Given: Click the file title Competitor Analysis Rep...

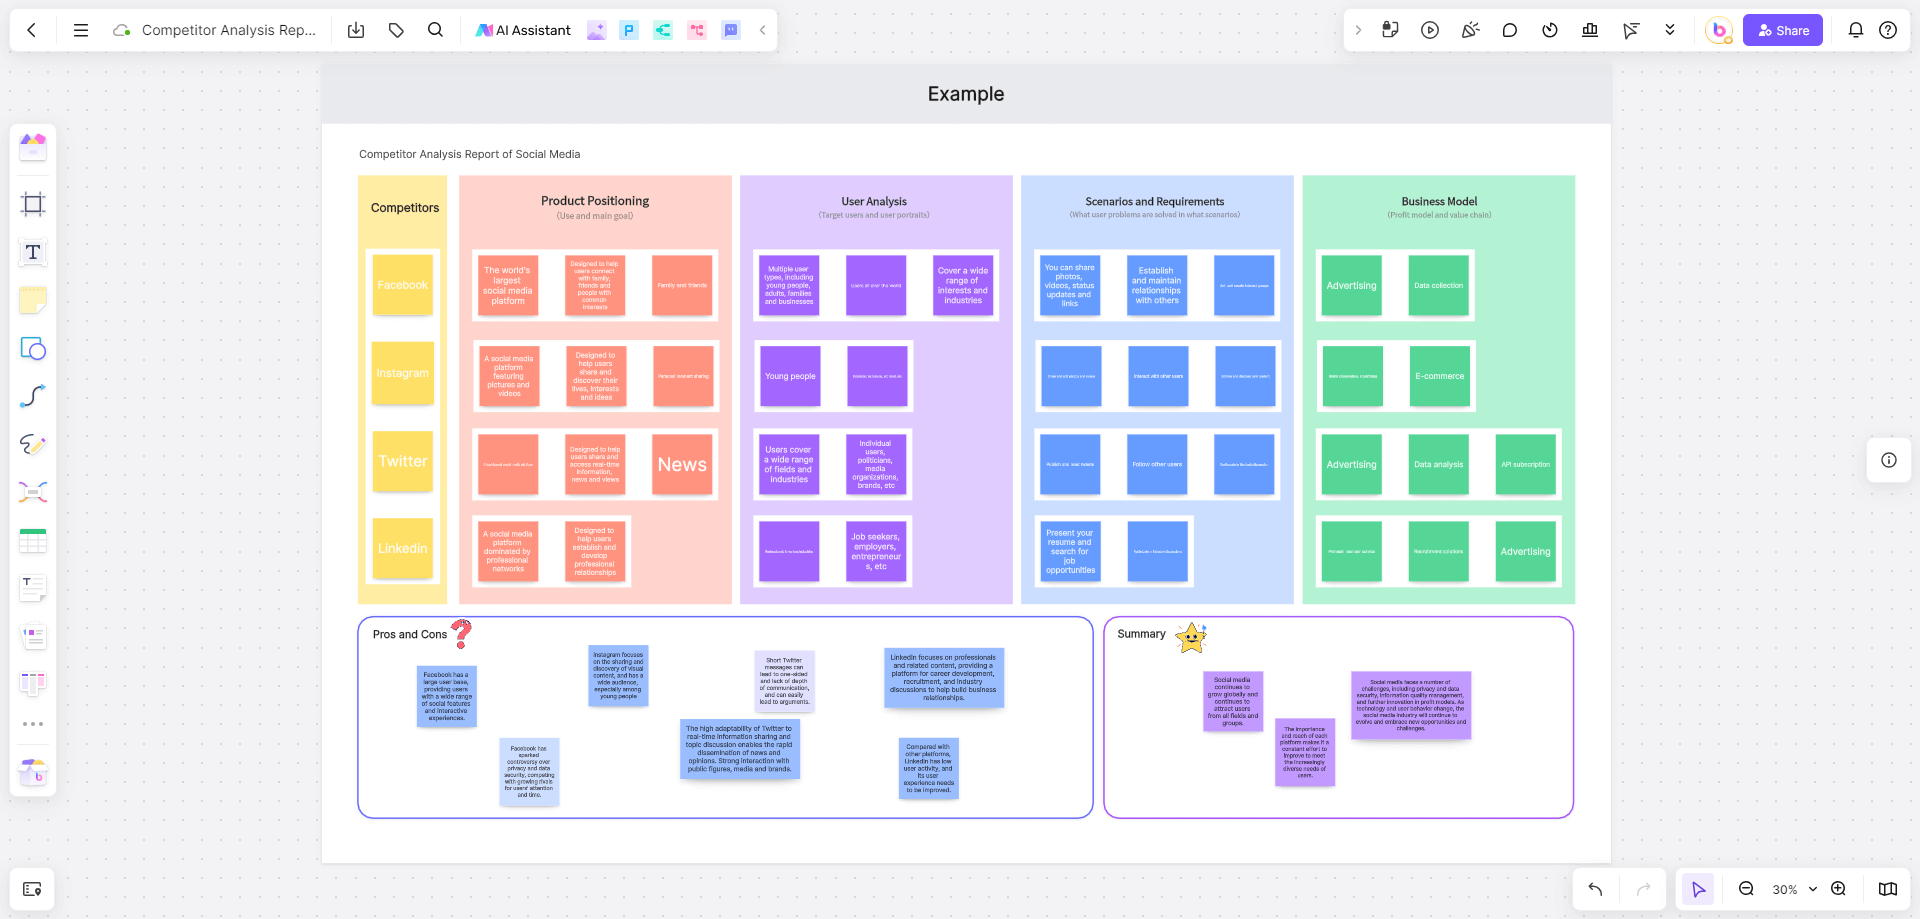Looking at the screenshot, I should (229, 30).
